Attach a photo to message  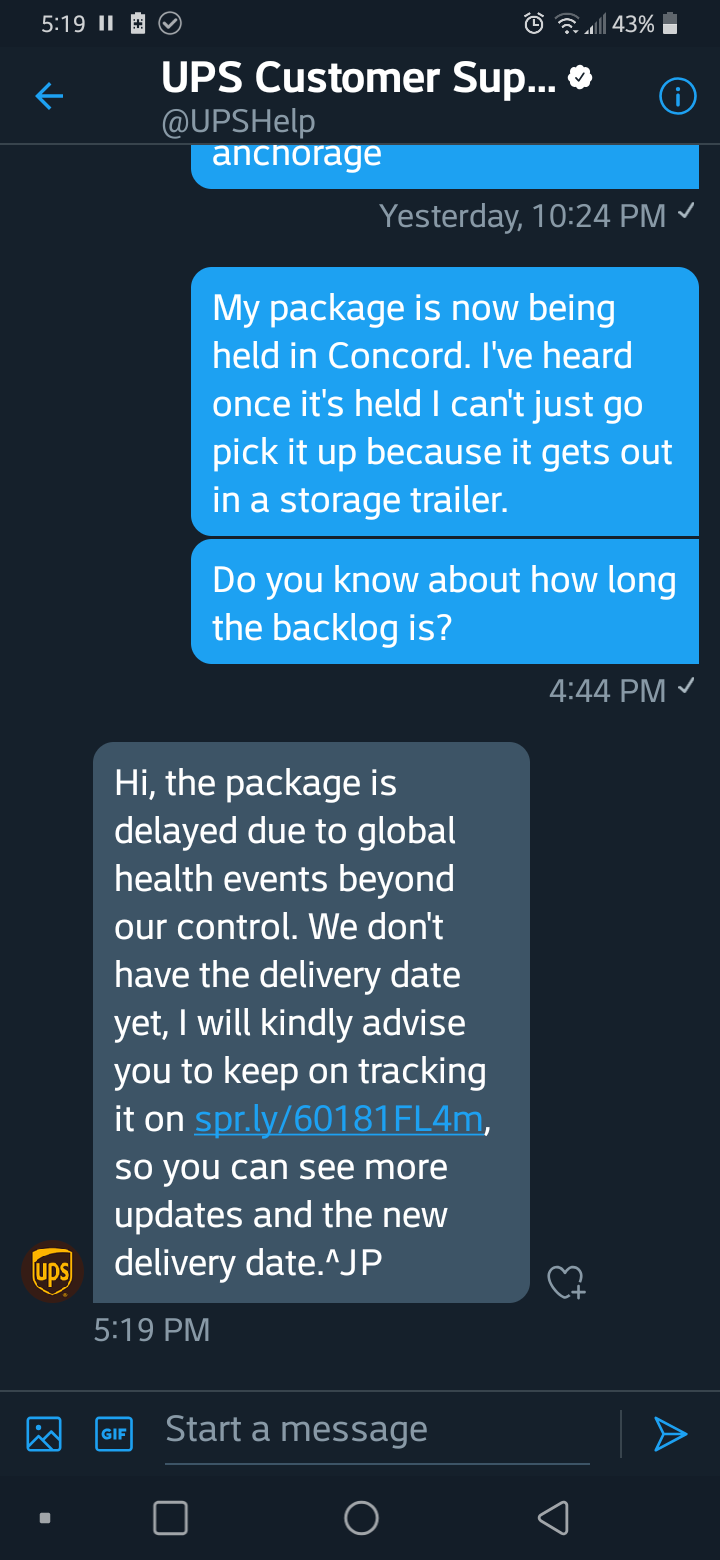click(x=44, y=1434)
